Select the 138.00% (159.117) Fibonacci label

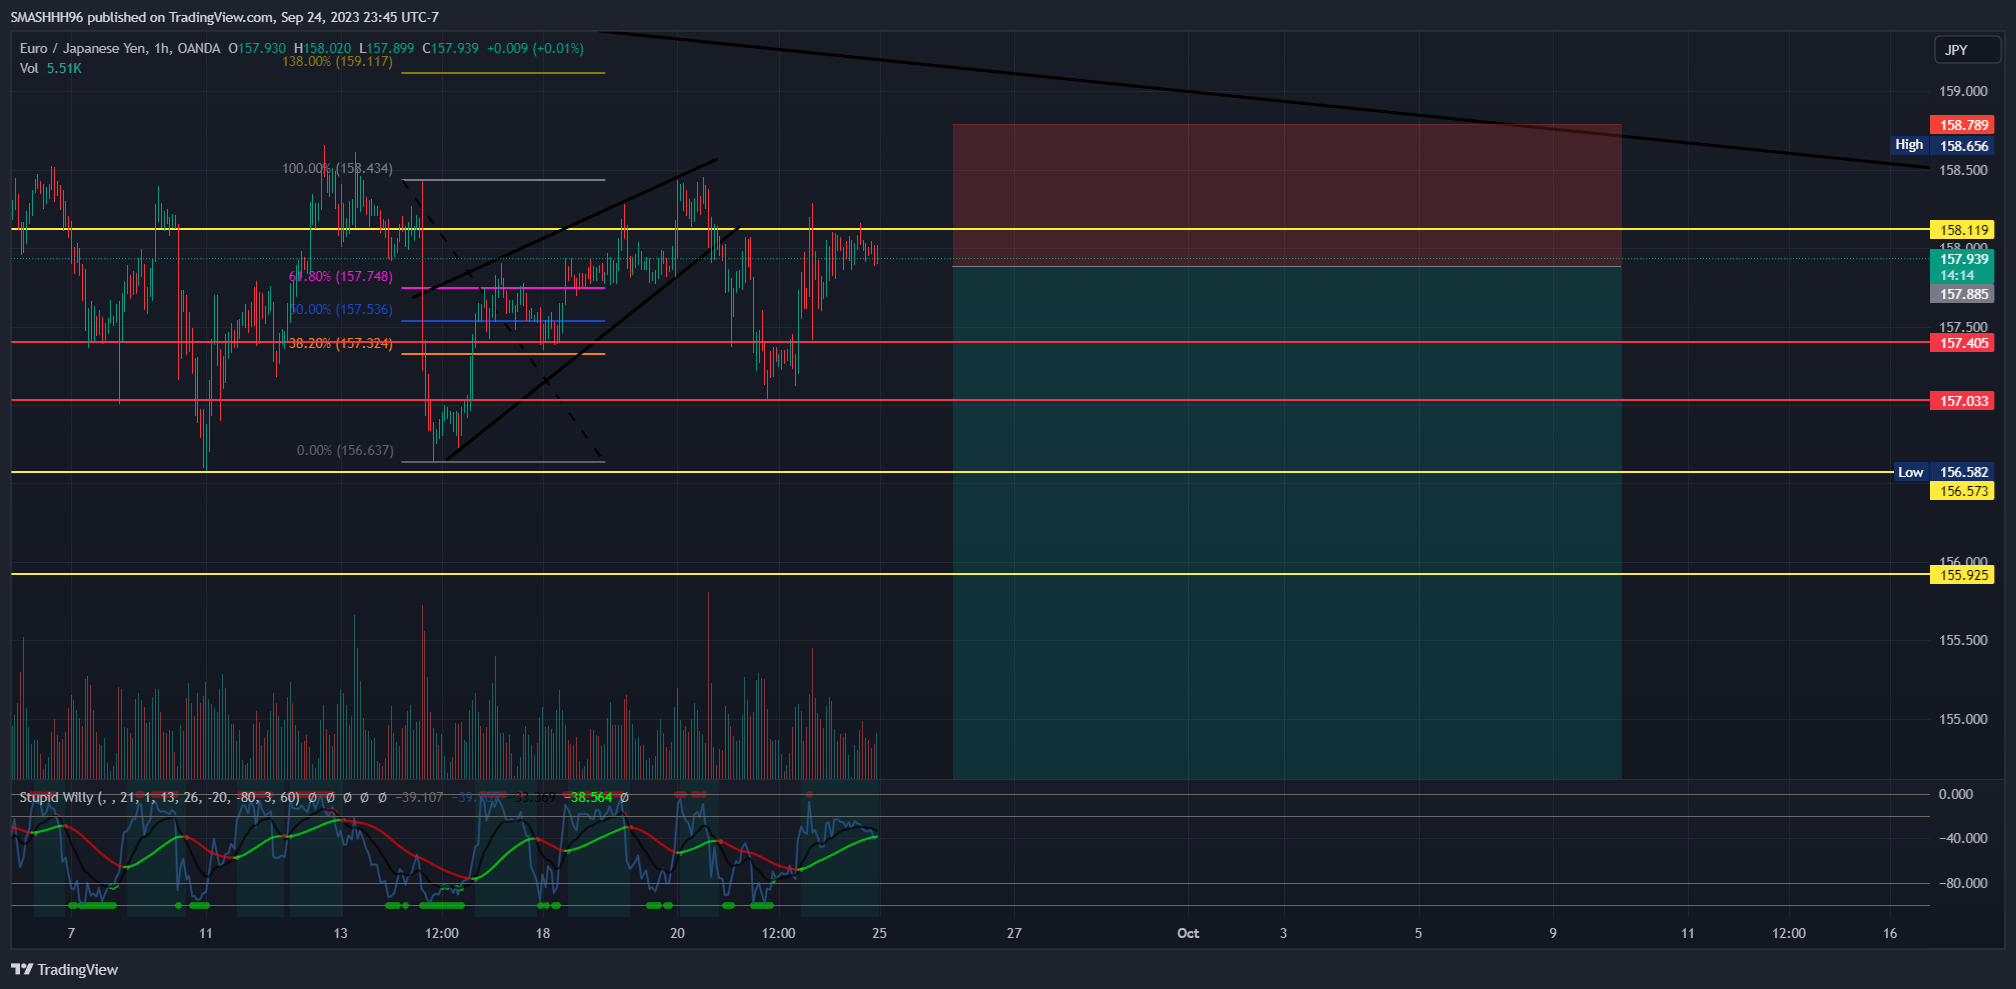tap(337, 61)
